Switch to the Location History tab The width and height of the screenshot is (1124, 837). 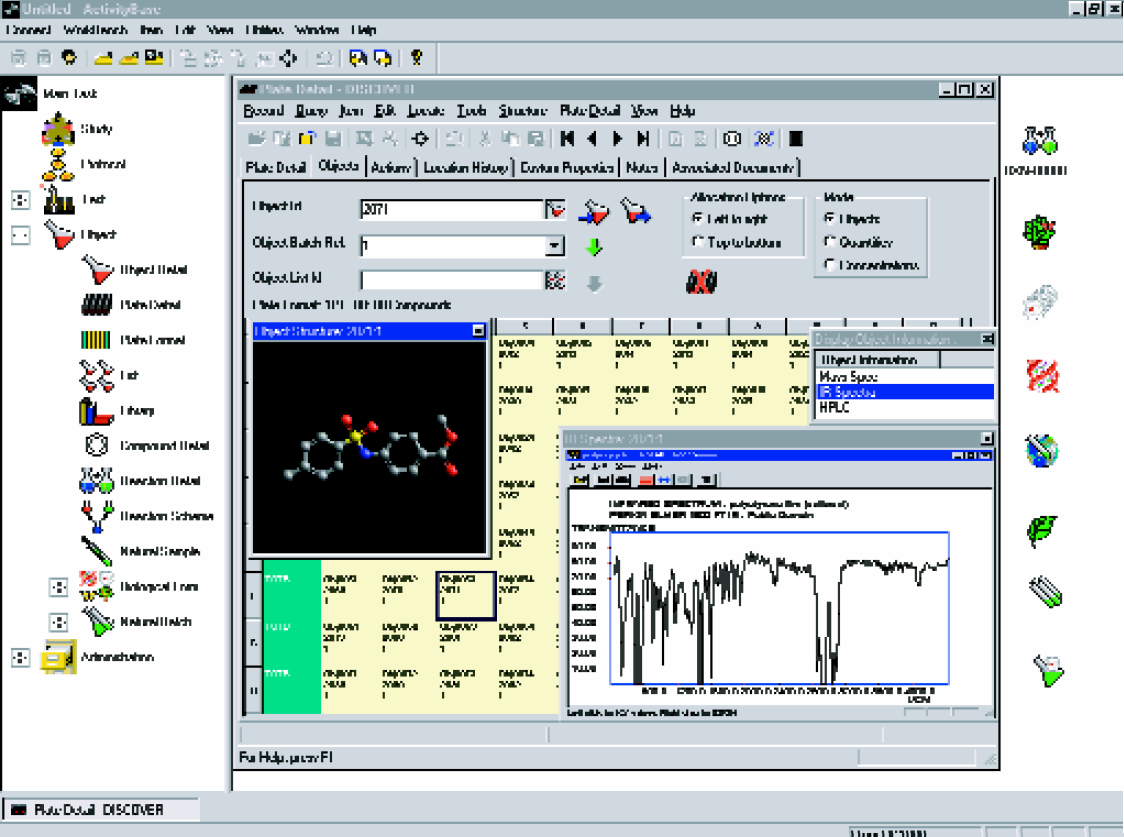(x=465, y=167)
